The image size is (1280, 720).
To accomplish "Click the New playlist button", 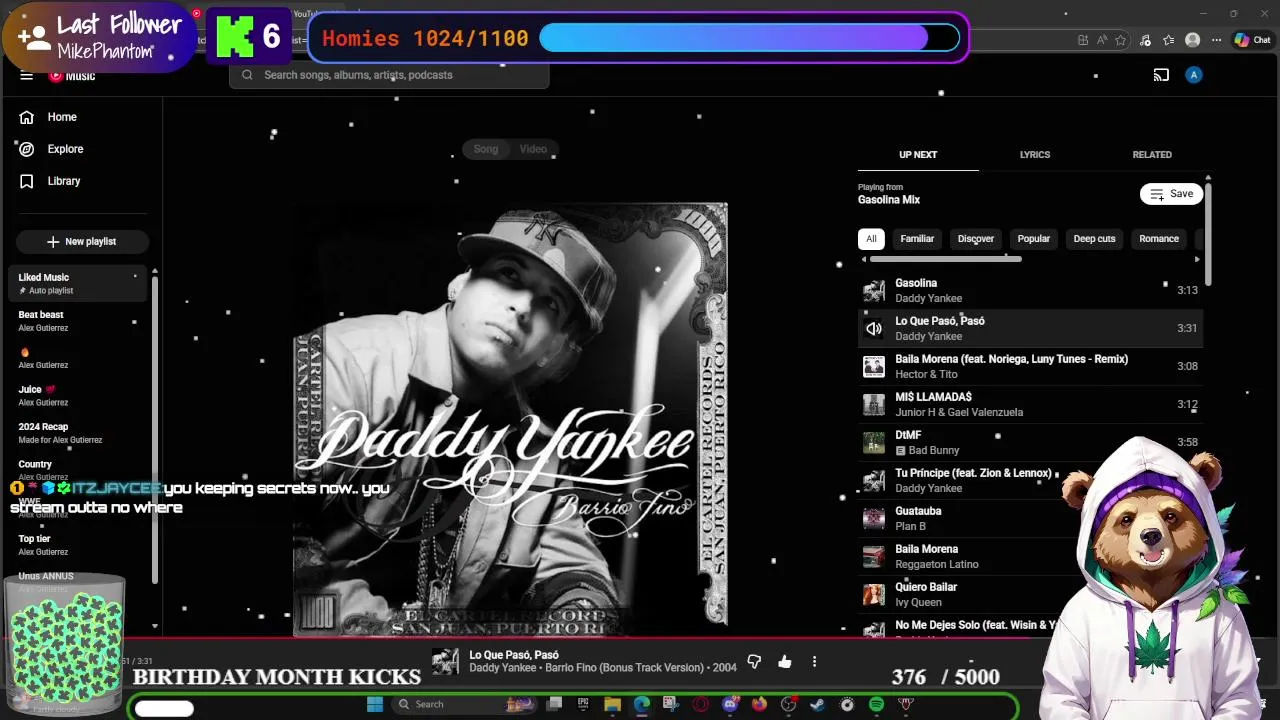I will click(x=82, y=242).
